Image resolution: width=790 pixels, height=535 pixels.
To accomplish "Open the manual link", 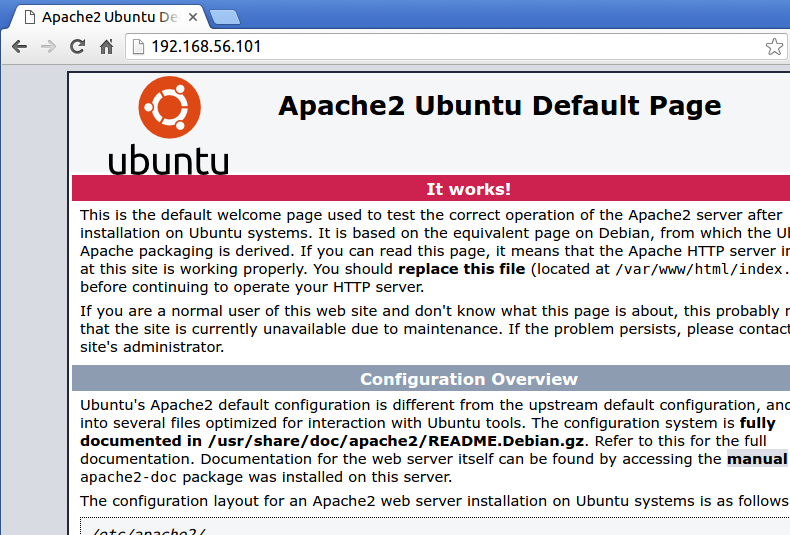I will click(x=757, y=459).
